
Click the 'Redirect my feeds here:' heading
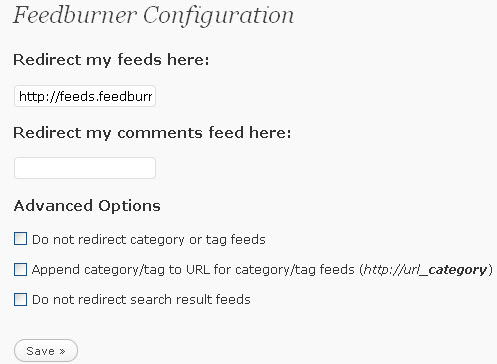coord(111,60)
